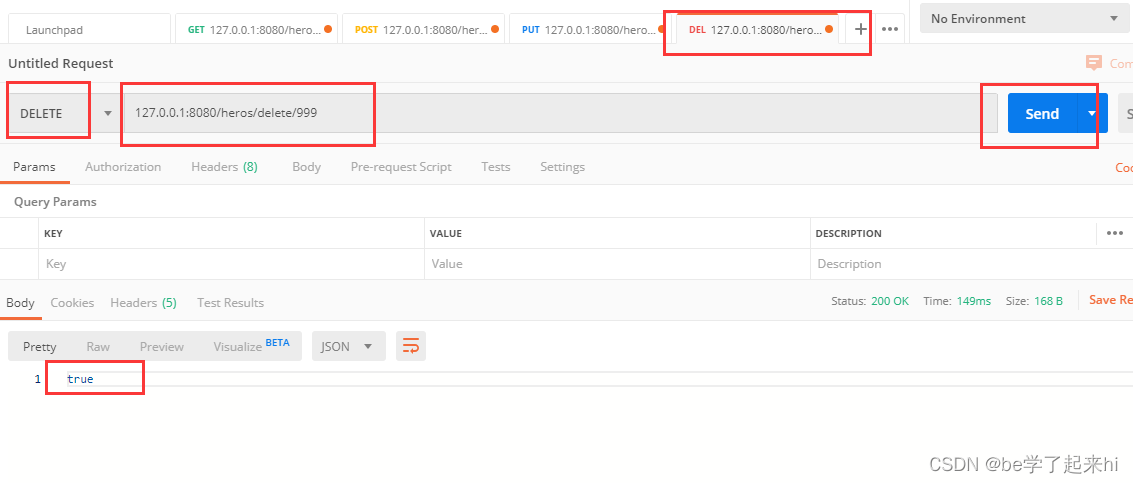Switch to the PUT 127.0.0.1:8080 request tab
This screenshot has width=1133, height=483.
click(590, 30)
